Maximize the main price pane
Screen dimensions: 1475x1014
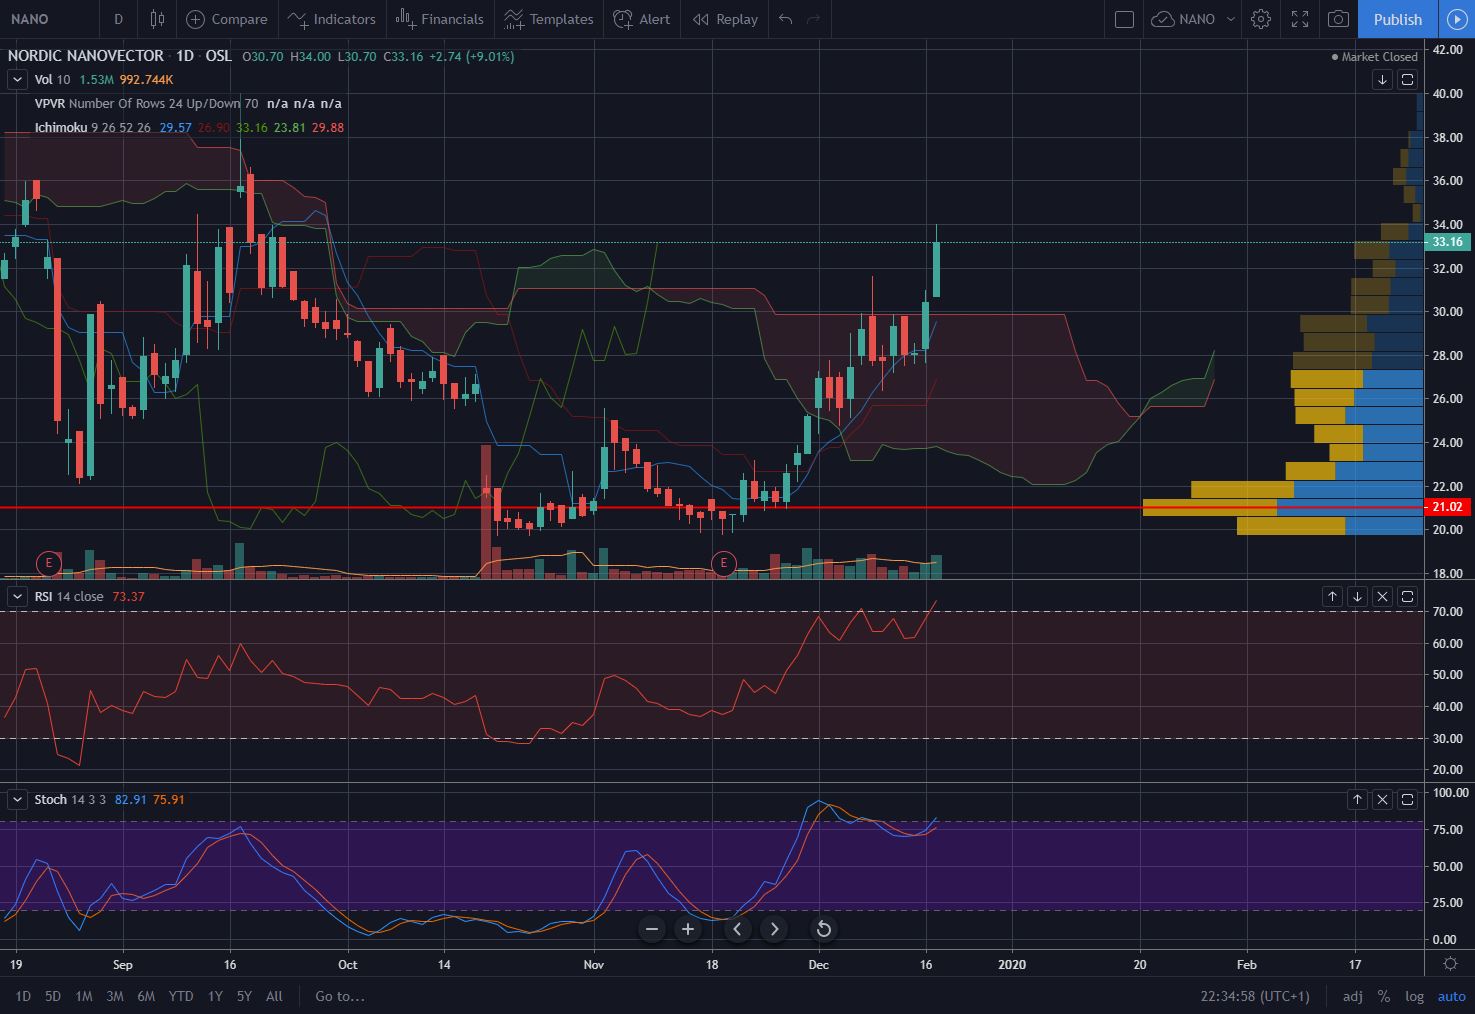1407,79
